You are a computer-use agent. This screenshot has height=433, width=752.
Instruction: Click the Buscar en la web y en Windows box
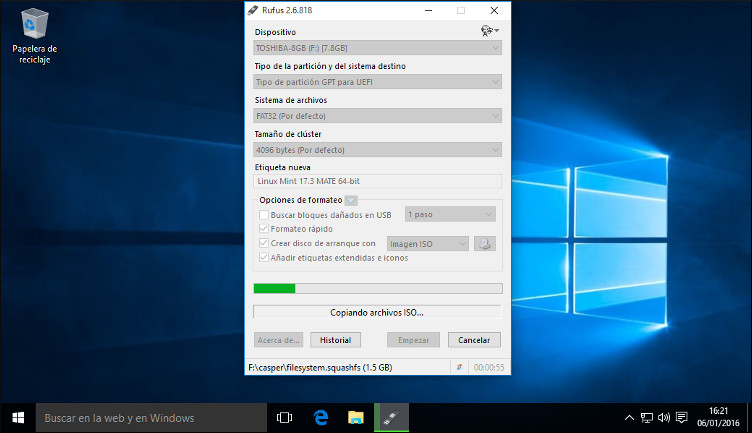pos(152,418)
